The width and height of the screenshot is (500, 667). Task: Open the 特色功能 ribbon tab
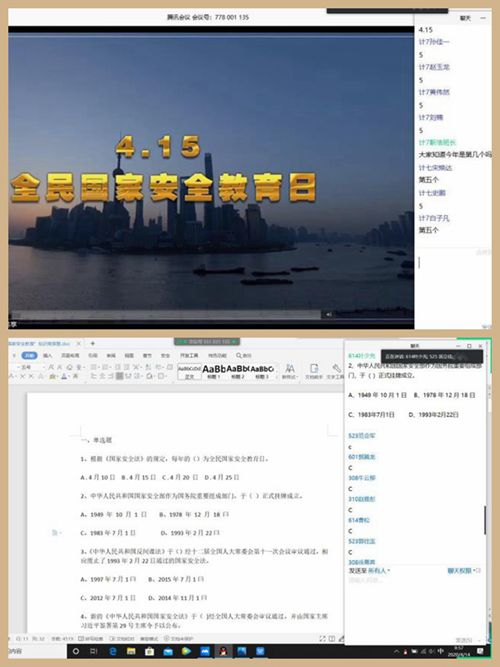(x=217, y=355)
